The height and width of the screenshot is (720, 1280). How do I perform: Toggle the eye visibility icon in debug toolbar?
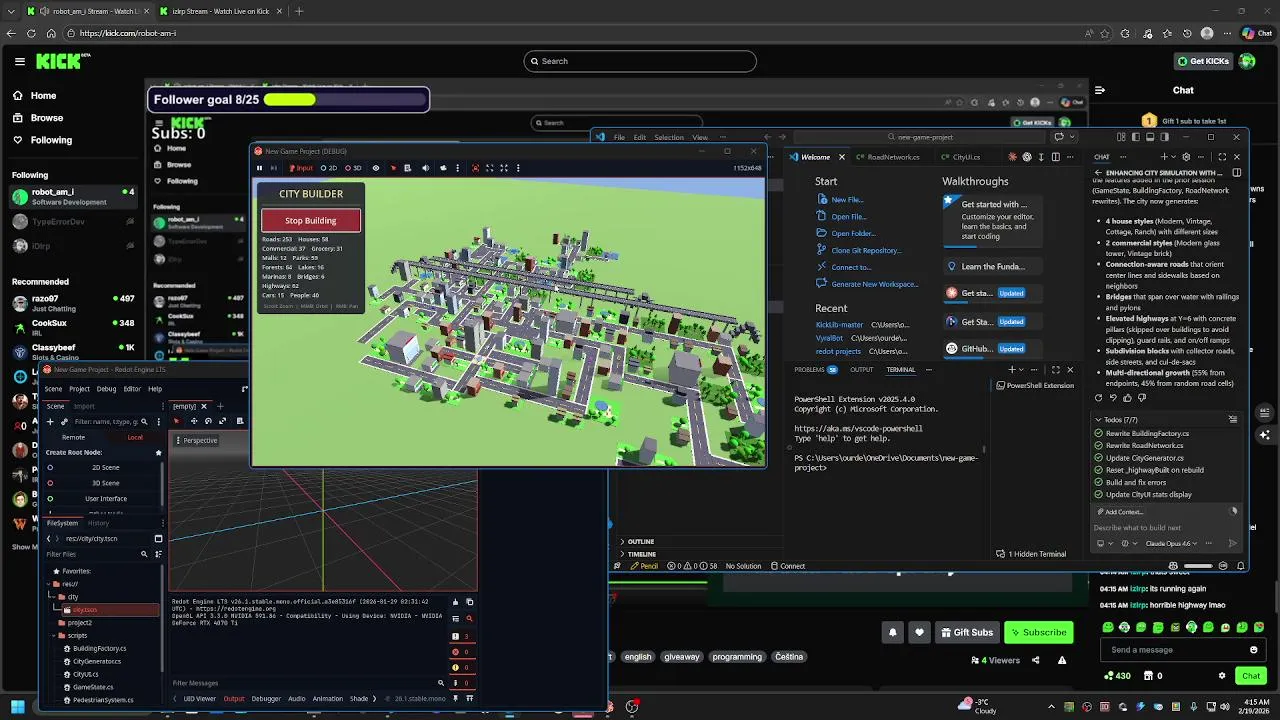coord(376,168)
